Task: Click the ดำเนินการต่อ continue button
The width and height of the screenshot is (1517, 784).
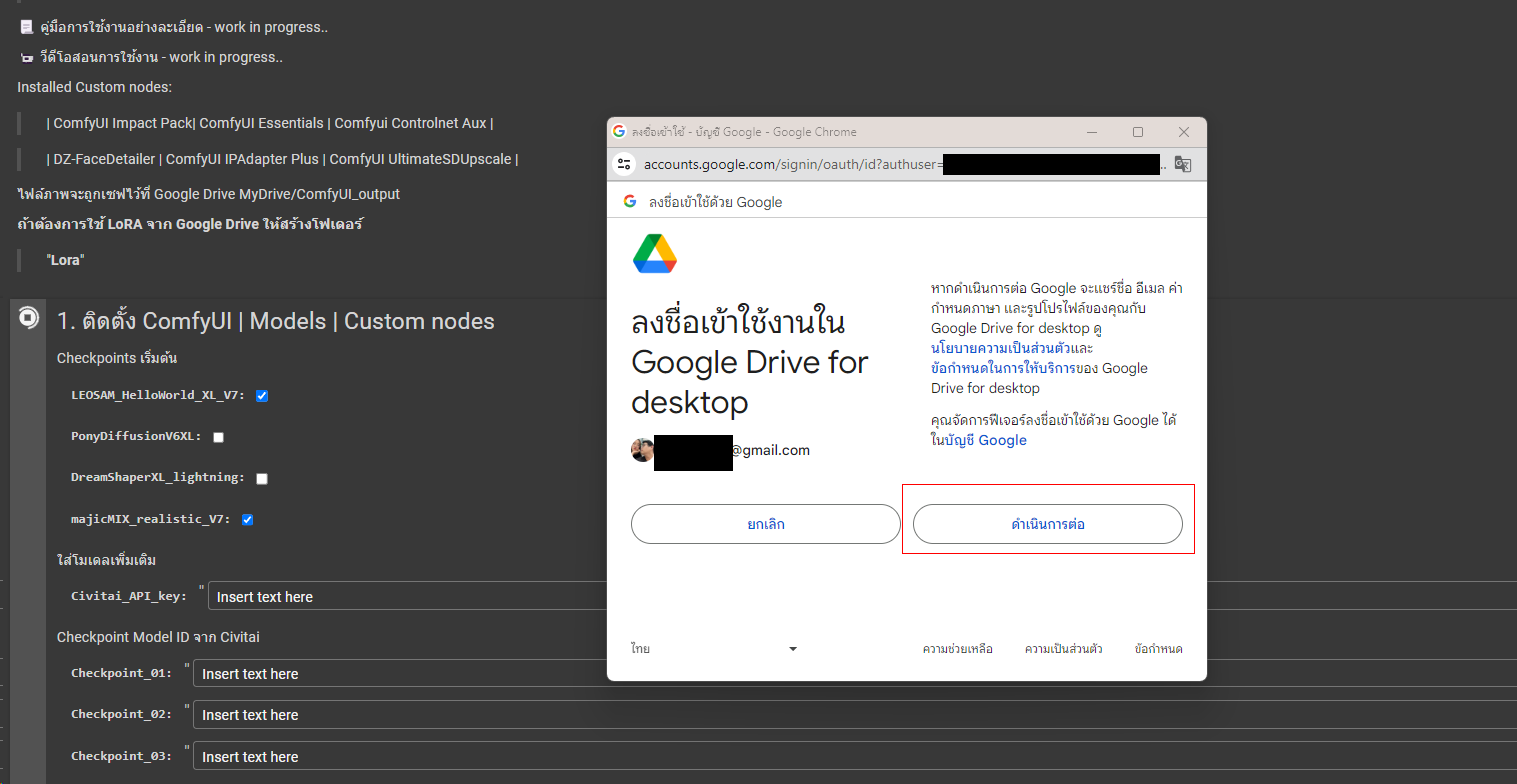Action: pyautogui.click(x=1048, y=524)
